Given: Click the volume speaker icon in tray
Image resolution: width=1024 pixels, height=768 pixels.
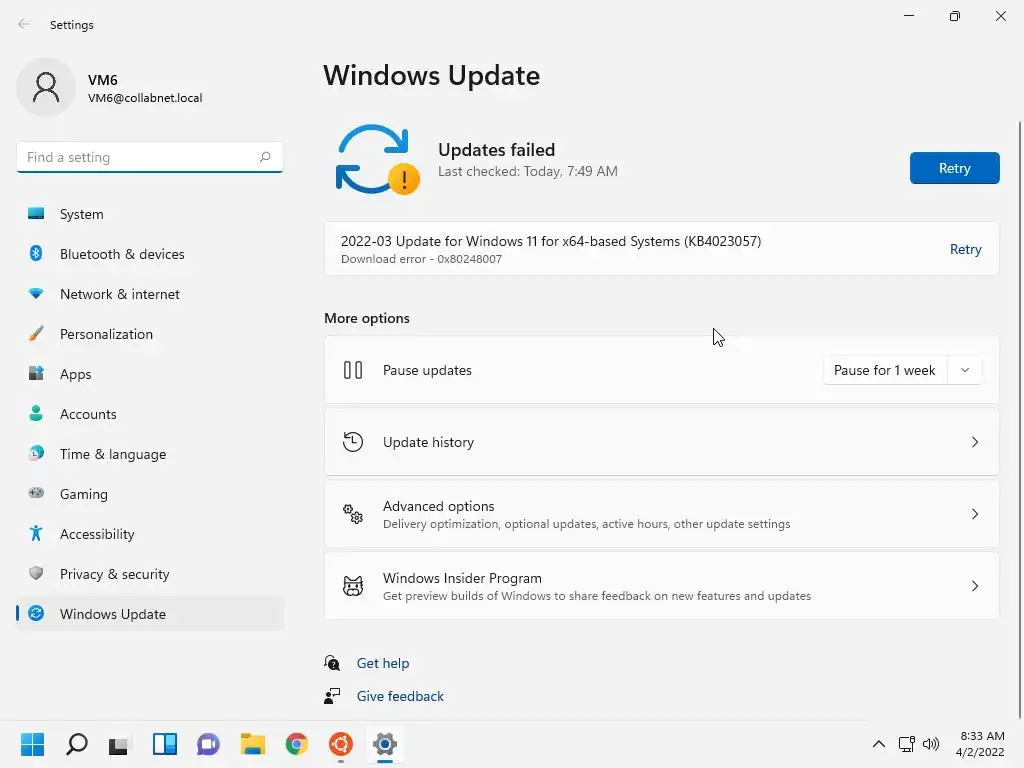Looking at the screenshot, I should [x=931, y=744].
